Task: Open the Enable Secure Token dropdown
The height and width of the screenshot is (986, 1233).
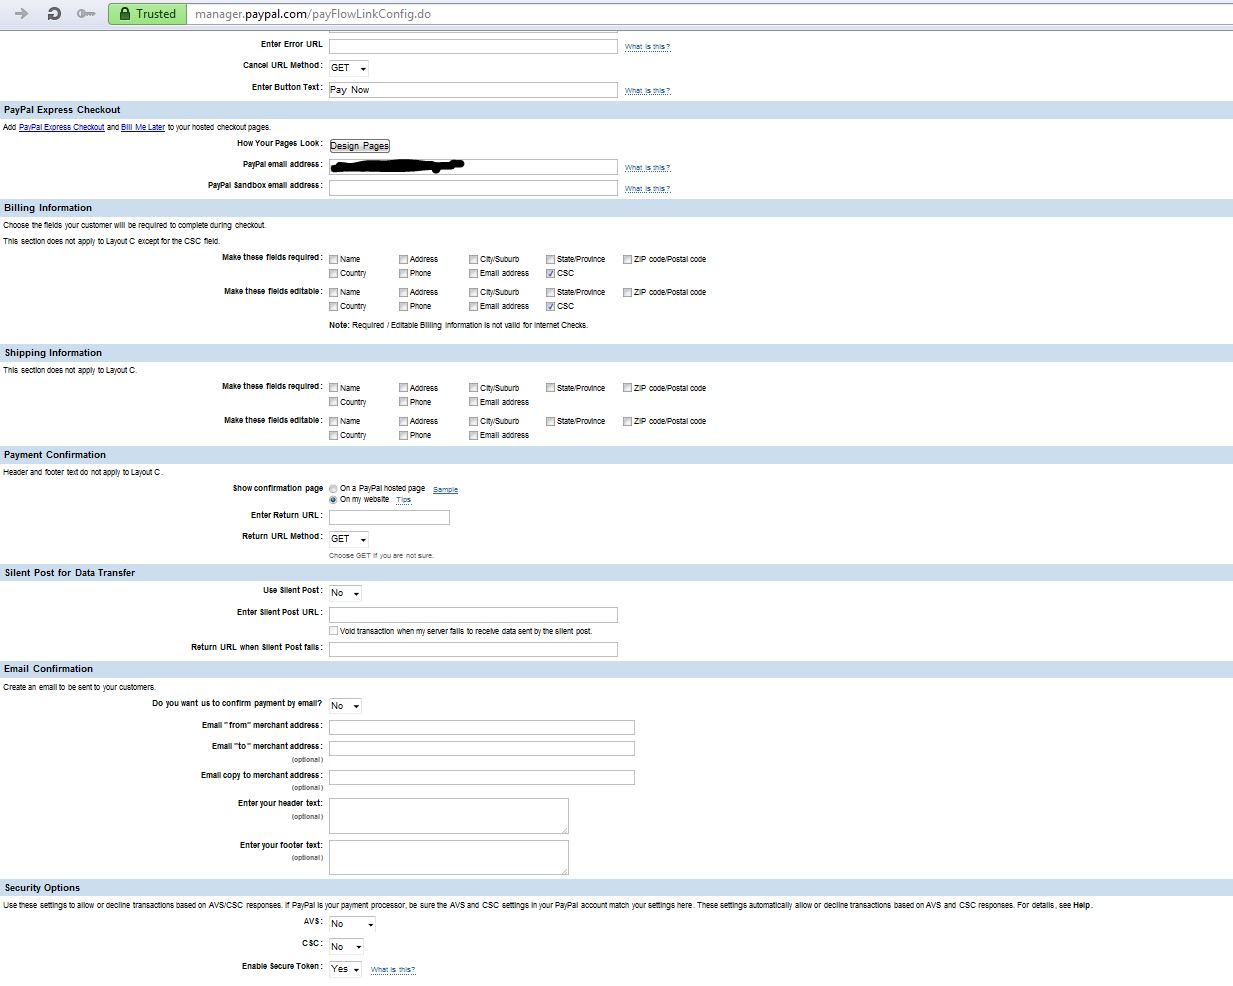Action: pyautogui.click(x=345, y=969)
